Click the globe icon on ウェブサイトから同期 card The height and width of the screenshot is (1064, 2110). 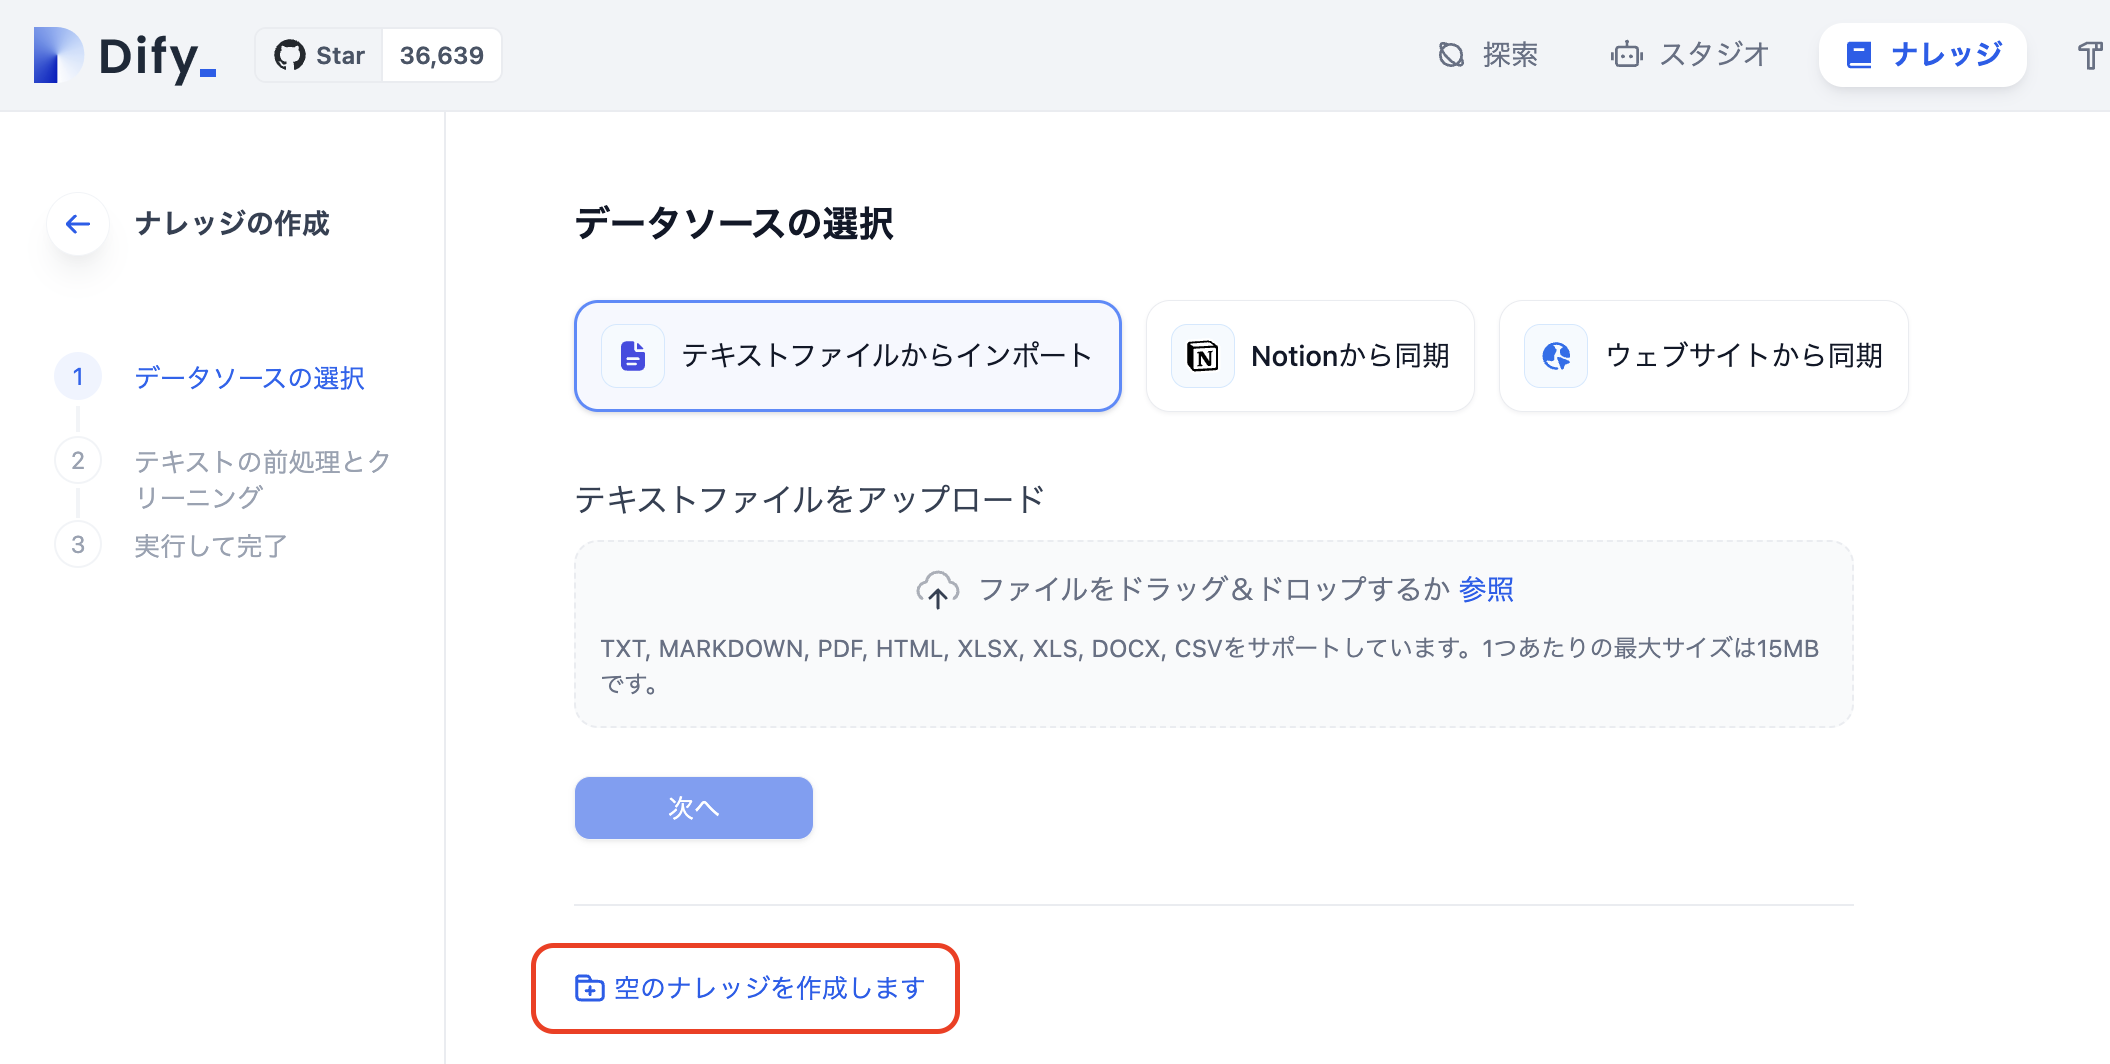coord(1554,356)
